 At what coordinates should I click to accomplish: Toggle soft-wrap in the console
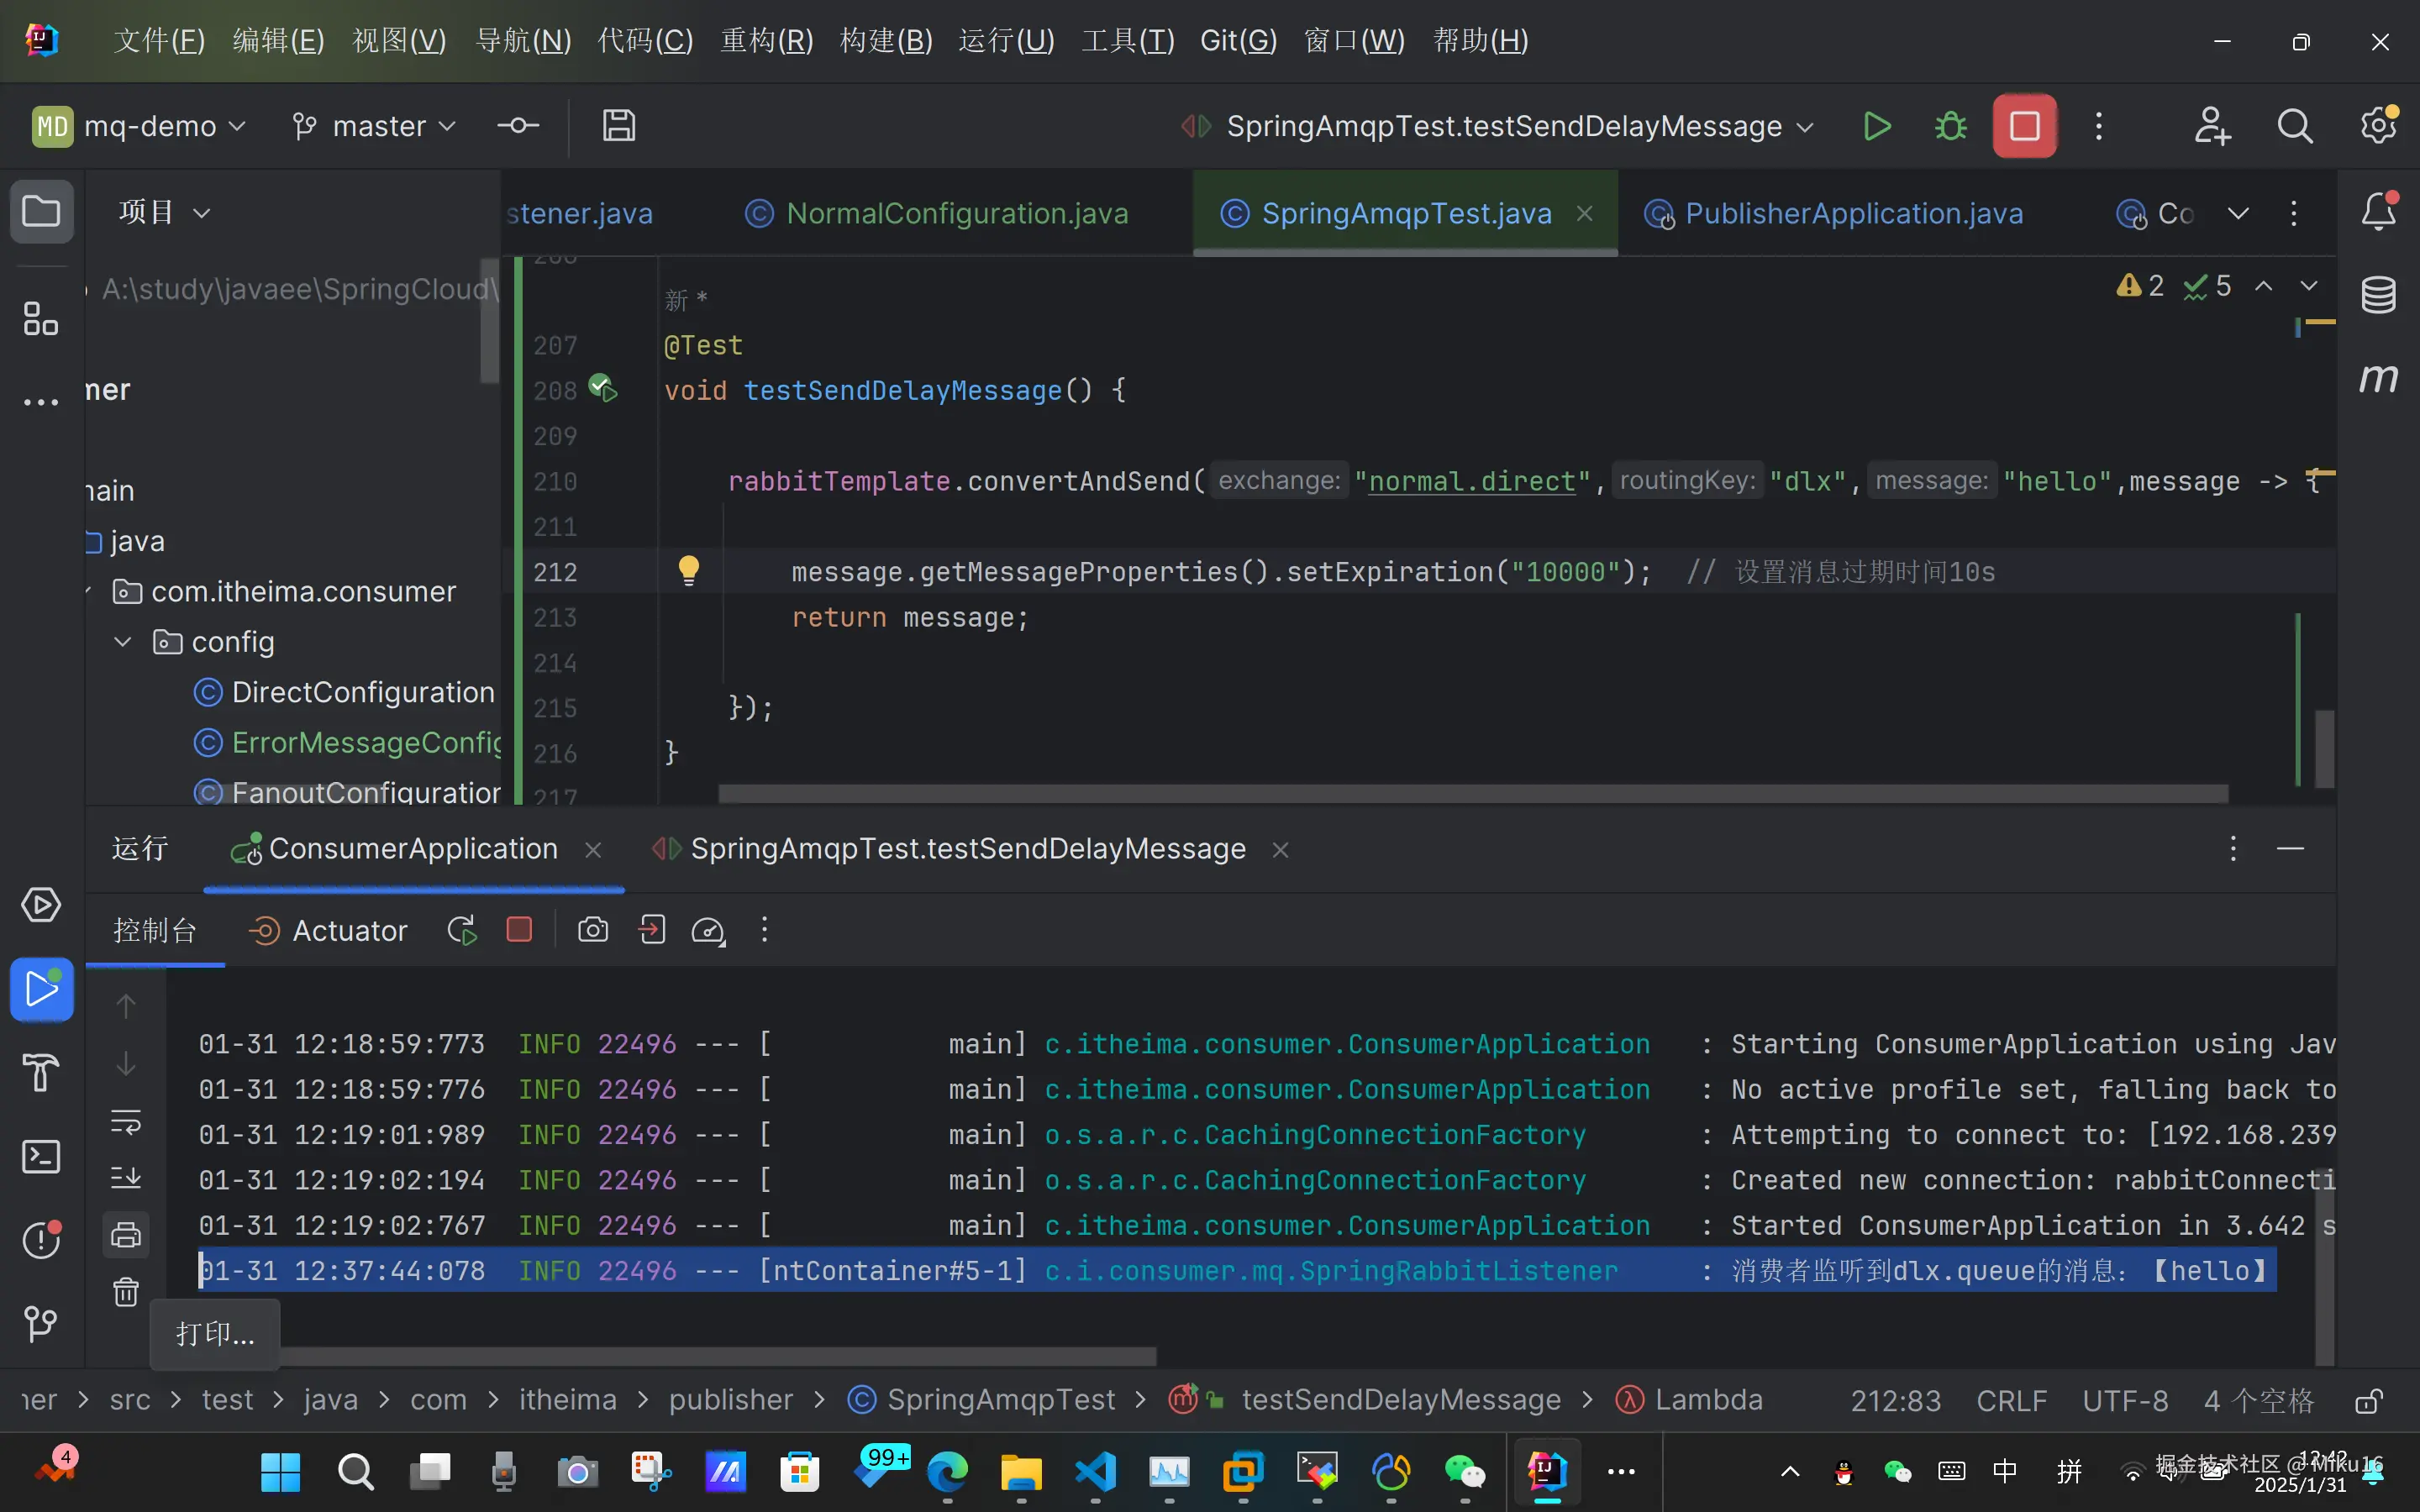pos(126,1122)
